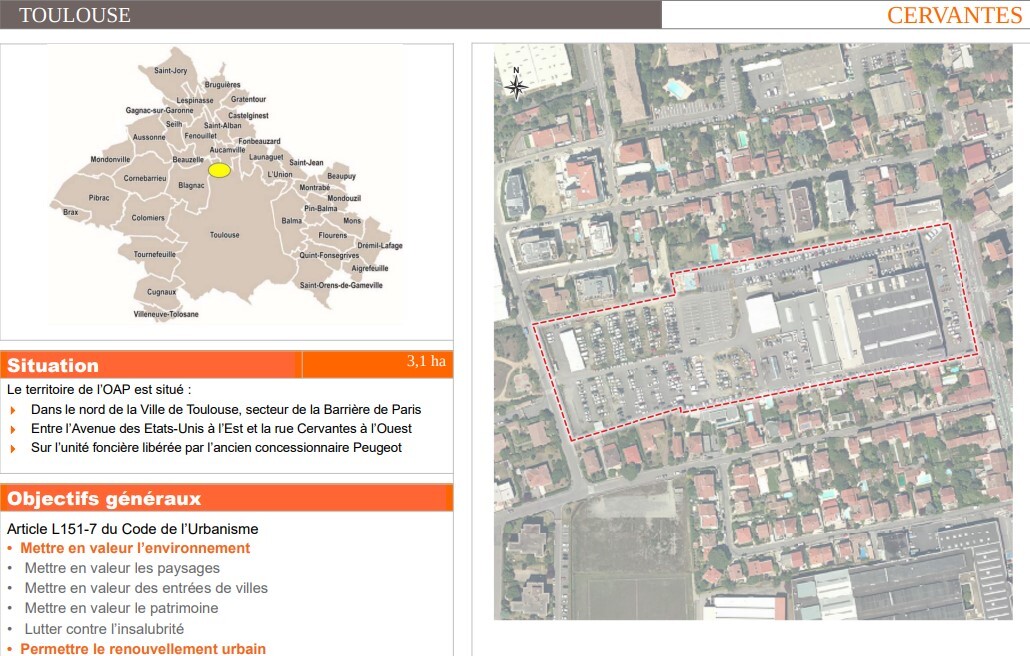Click 'Article L151-7 du Code de l'Urbanisme' text
1030x656 pixels.
(133, 529)
